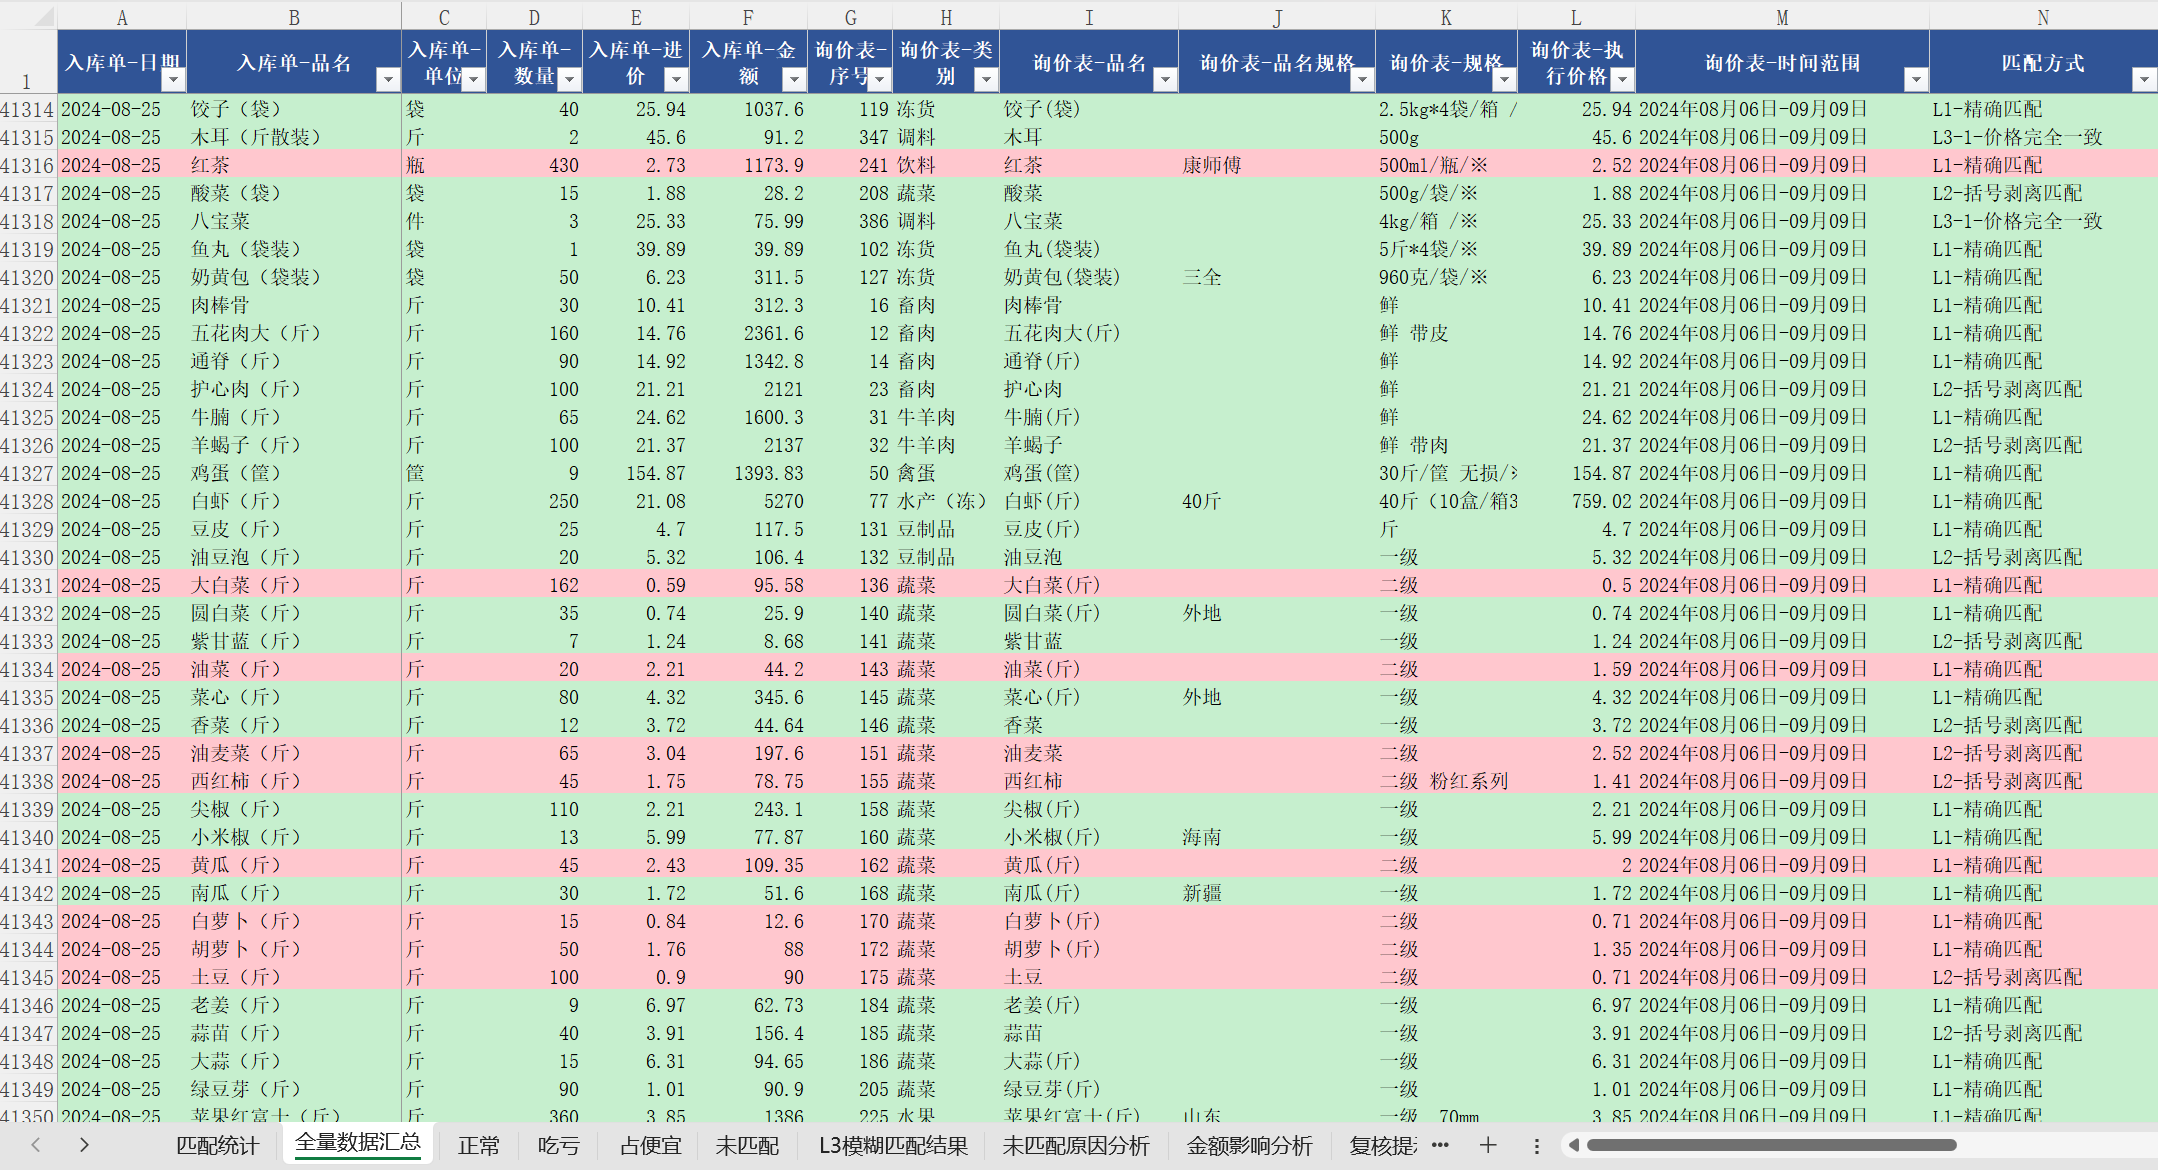Open filter dropdown for 入库单-日期 column
This screenshot has height=1170, width=2158.
tap(173, 79)
